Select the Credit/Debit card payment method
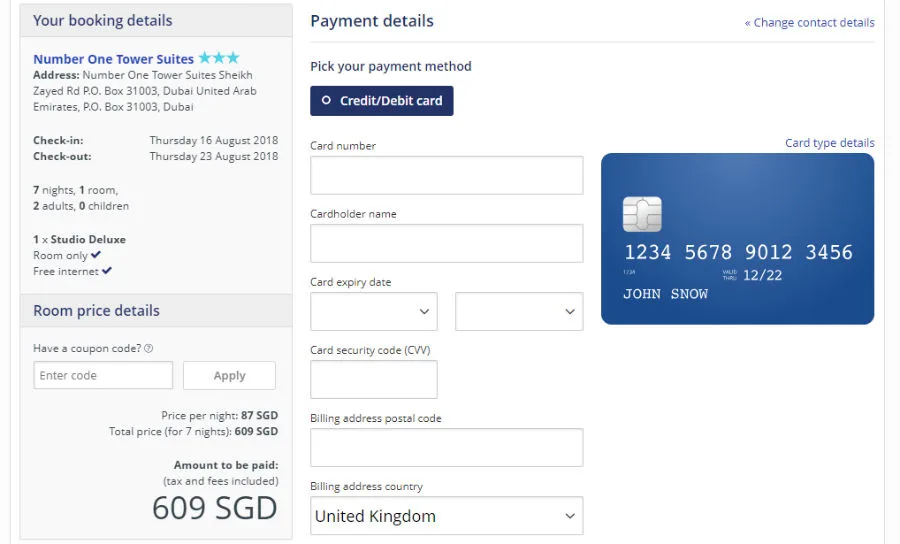 (381, 101)
